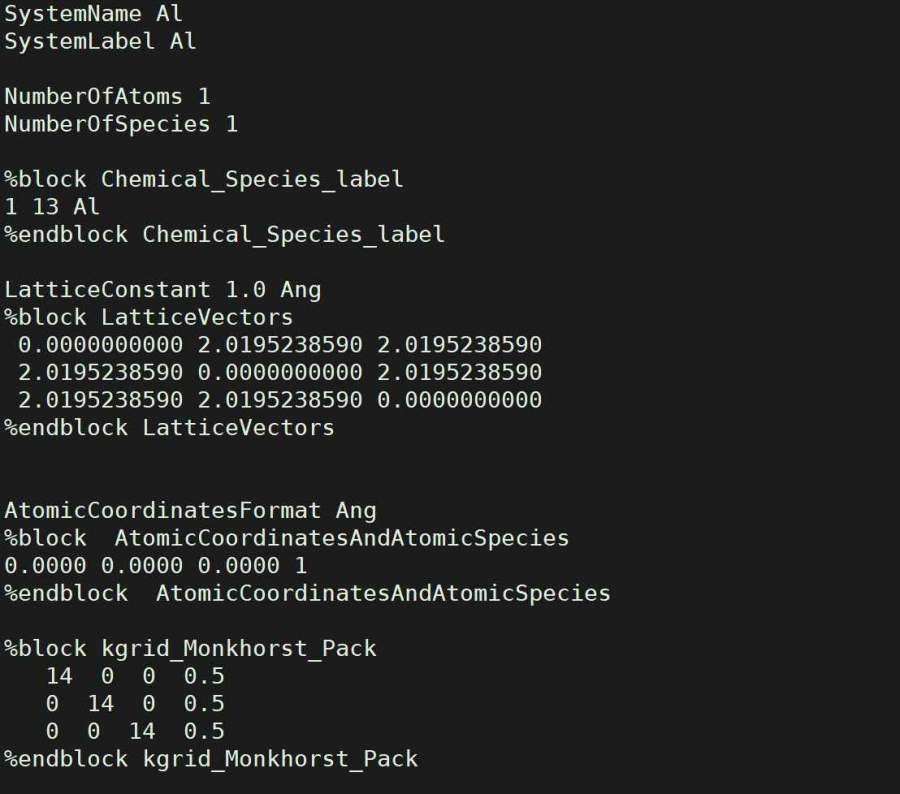
Task: Place cursor on the atomic coordinates '0.0000 0.0000 0.0000 1' line
Action: coord(155,566)
